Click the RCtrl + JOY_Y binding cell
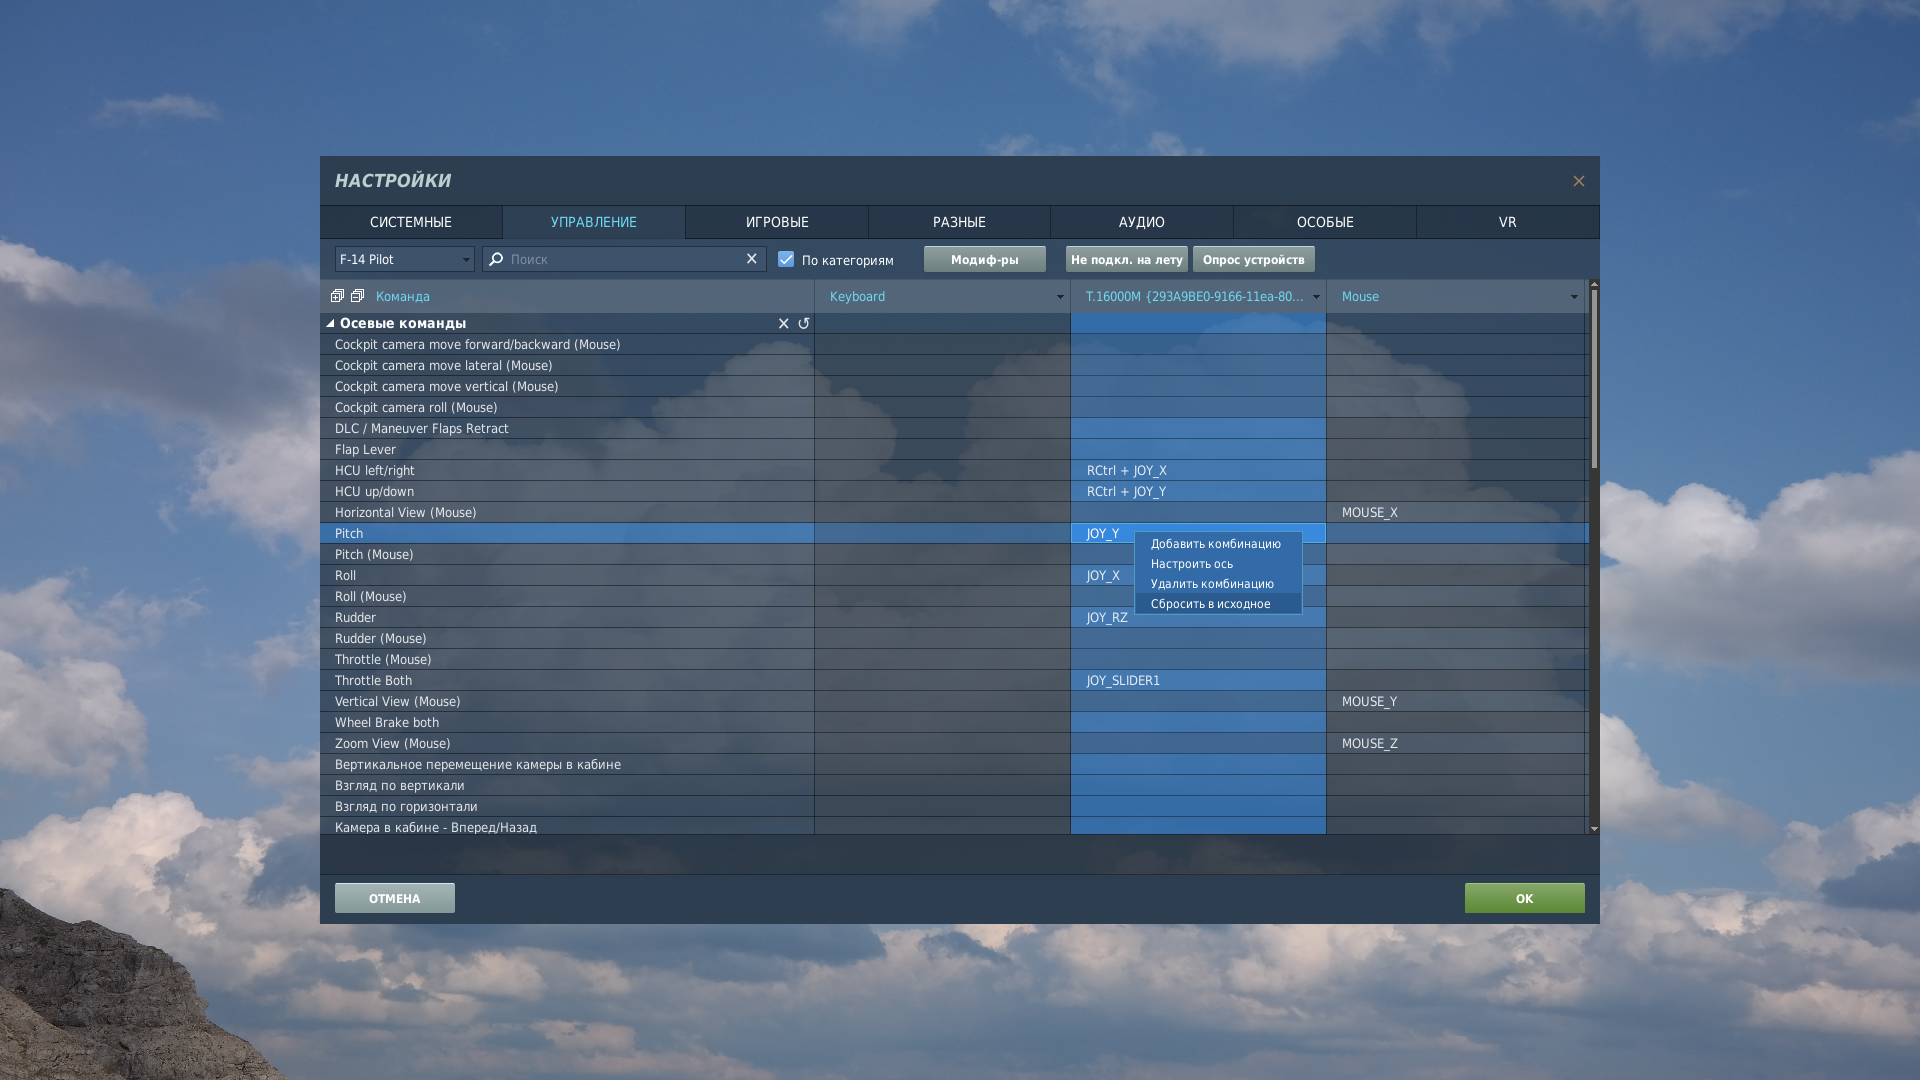1920x1080 pixels. pos(1198,492)
